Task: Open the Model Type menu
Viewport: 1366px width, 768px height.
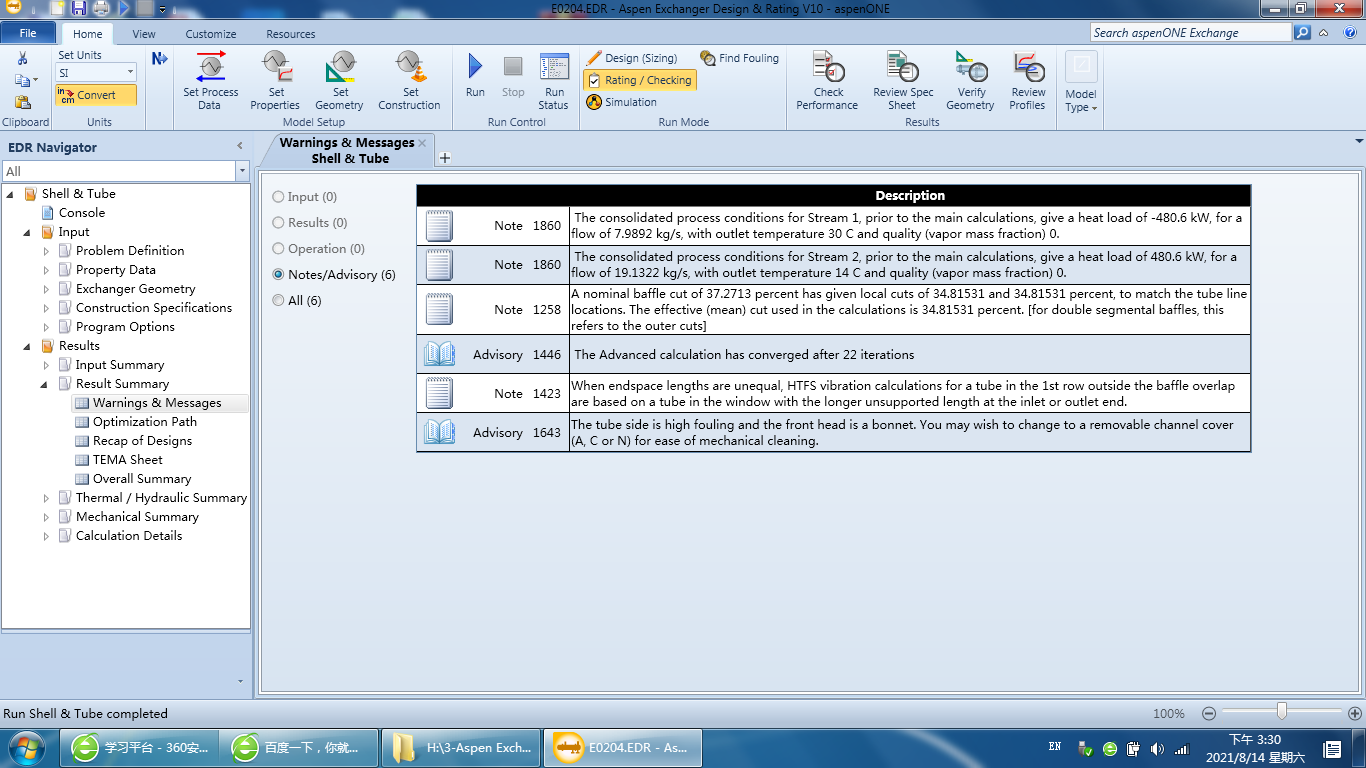Action: tap(1081, 82)
